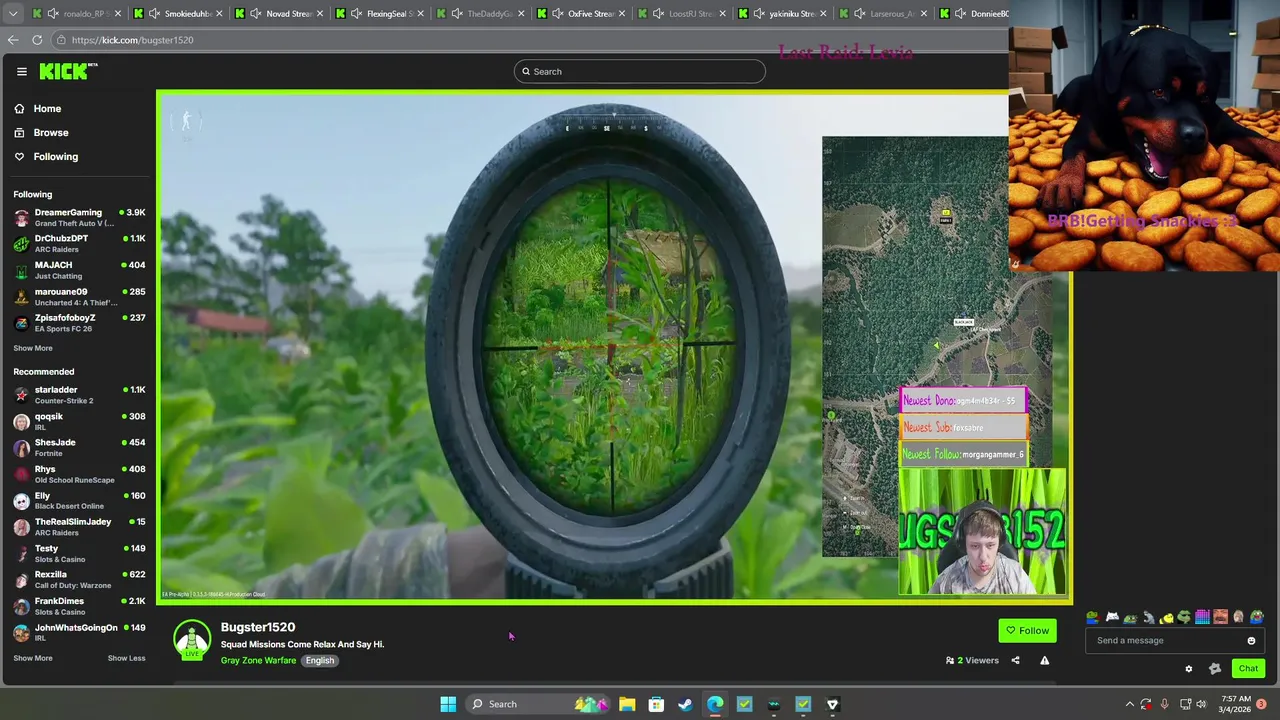Open Rhys recommended channel
1280x720 pixels.
point(79,474)
